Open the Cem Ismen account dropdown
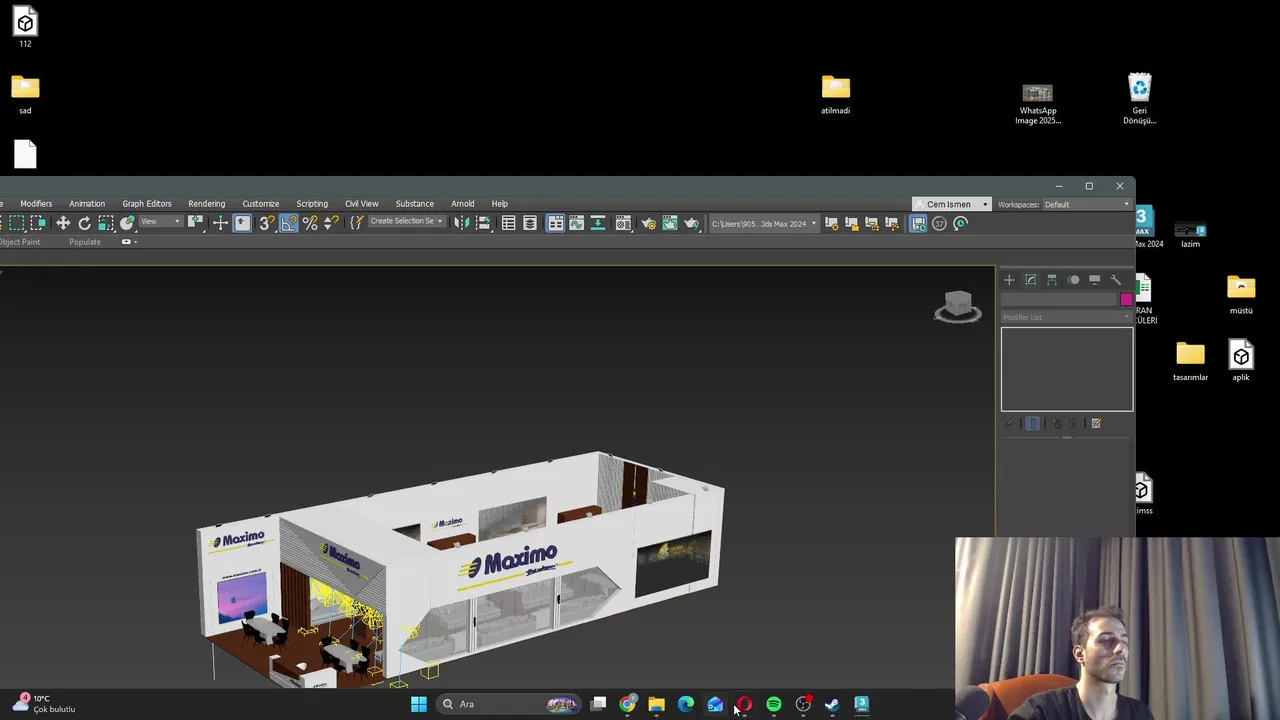The height and width of the screenshot is (720, 1280). point(951,204)
